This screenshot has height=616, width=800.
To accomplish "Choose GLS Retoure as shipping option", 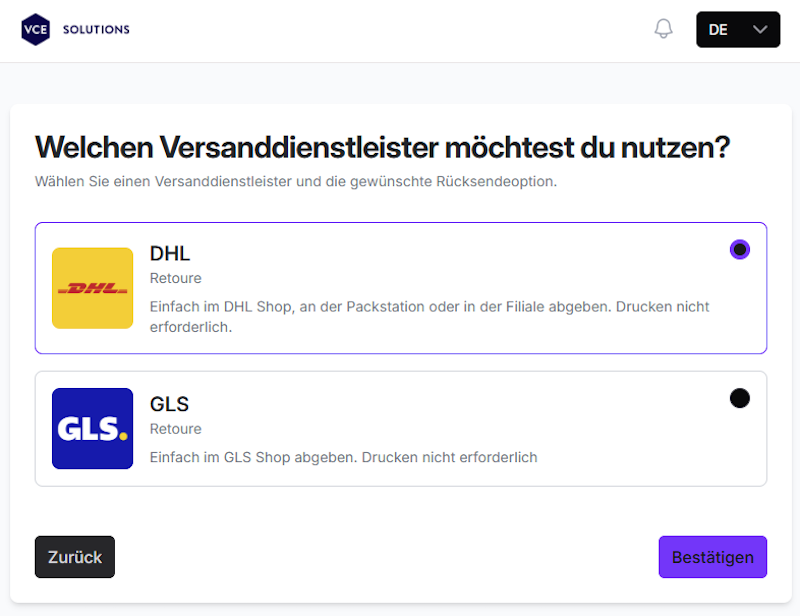I will coord(400,428).
